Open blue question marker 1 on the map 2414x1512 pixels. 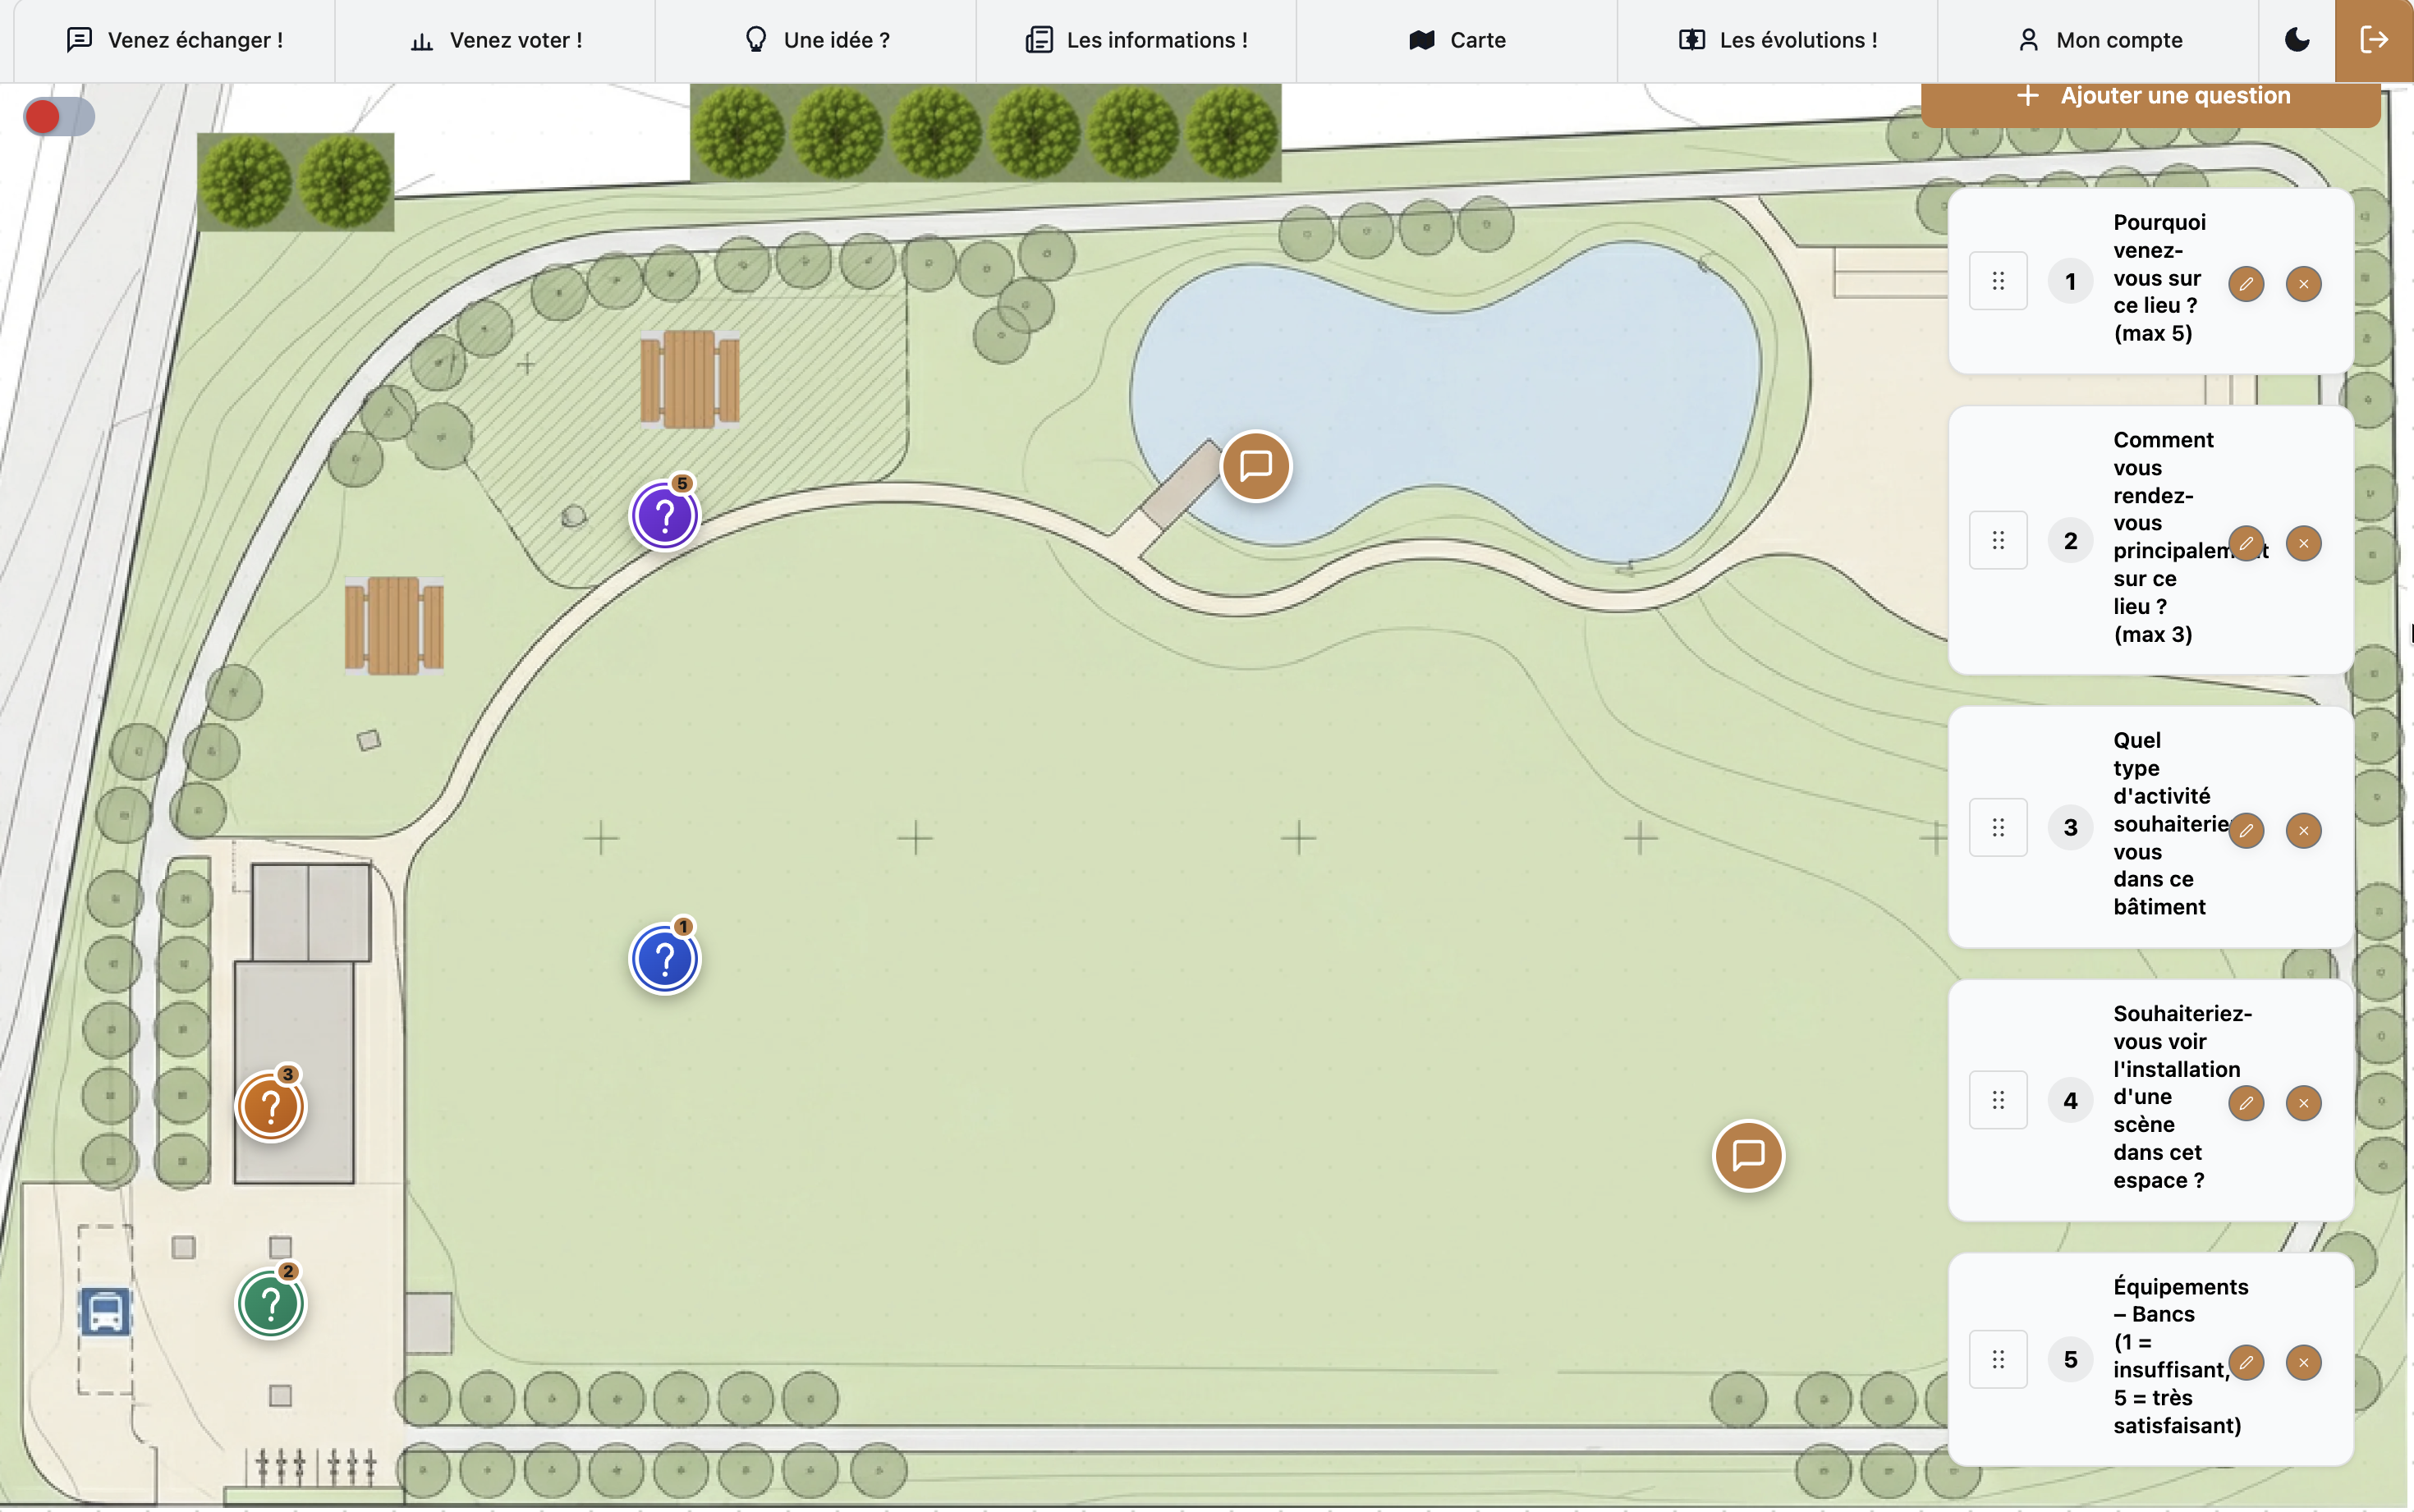pos(665,959)
